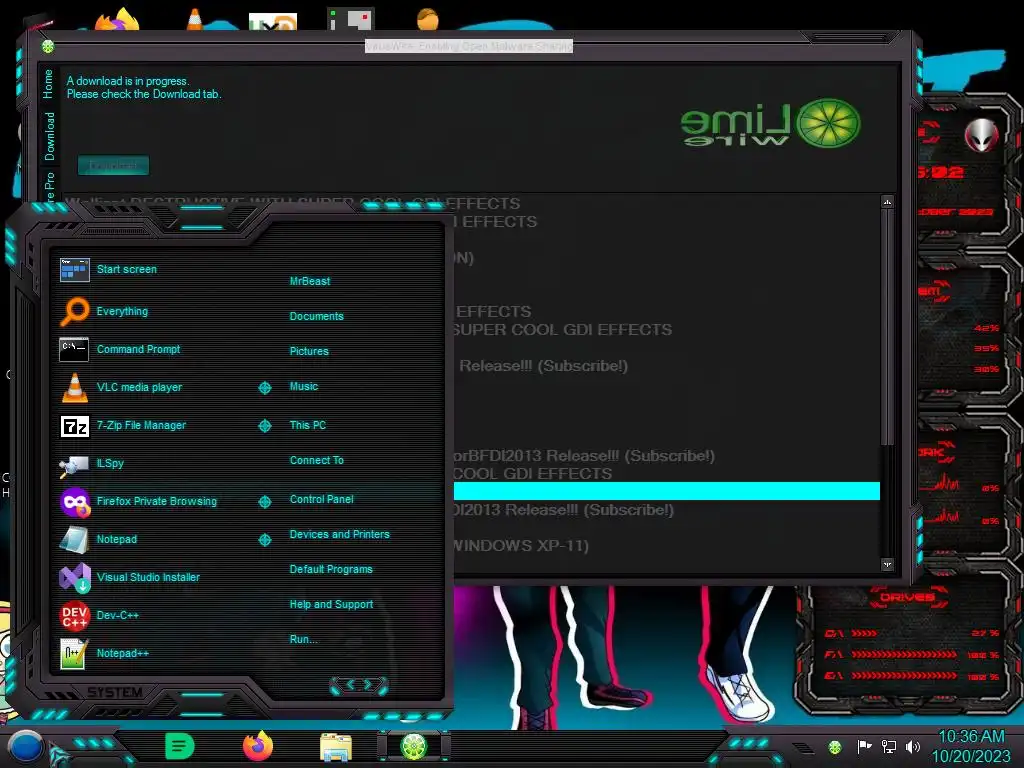
Task: Select the cyan highlighted result row
Action: pos(667,491)
